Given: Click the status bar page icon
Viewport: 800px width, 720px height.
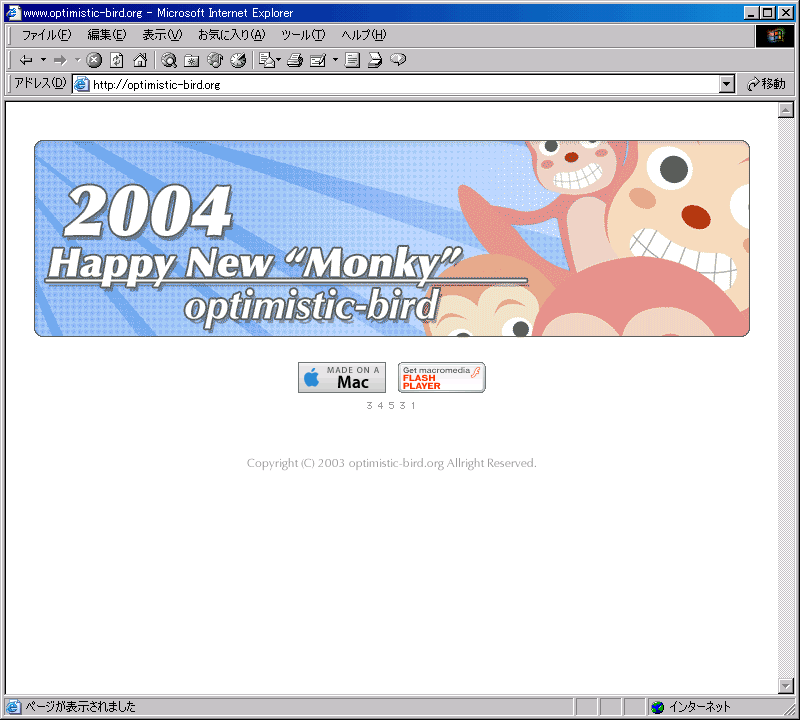Looking at the screenshot, I should pyautogui.click(x=13, y=707).
